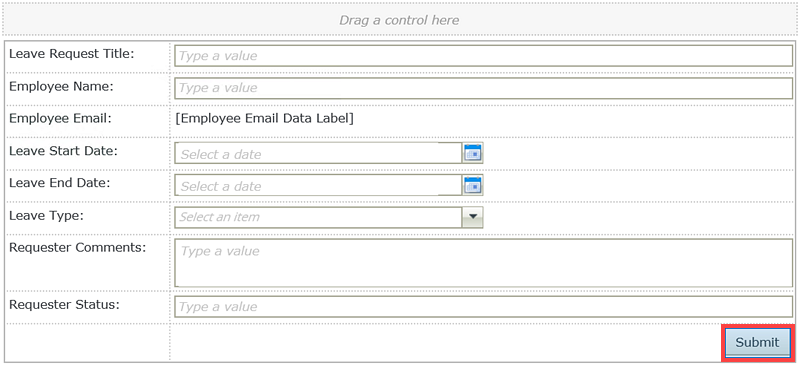The height and width of the screenshot is (366, 800).
Task: Select the 'Leave Request Title:' label
Action: (x=72, y=54)
